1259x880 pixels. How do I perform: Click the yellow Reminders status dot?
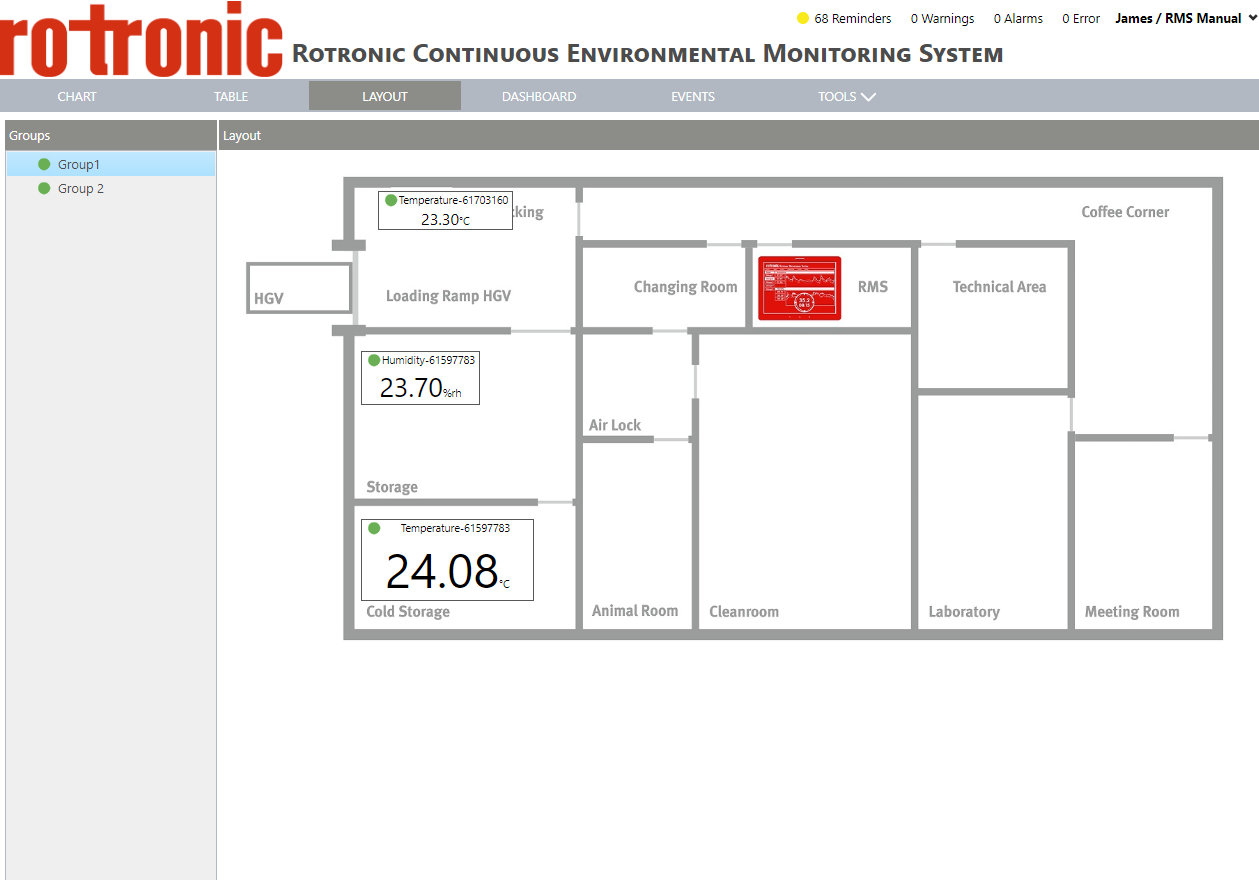point(802,18)
